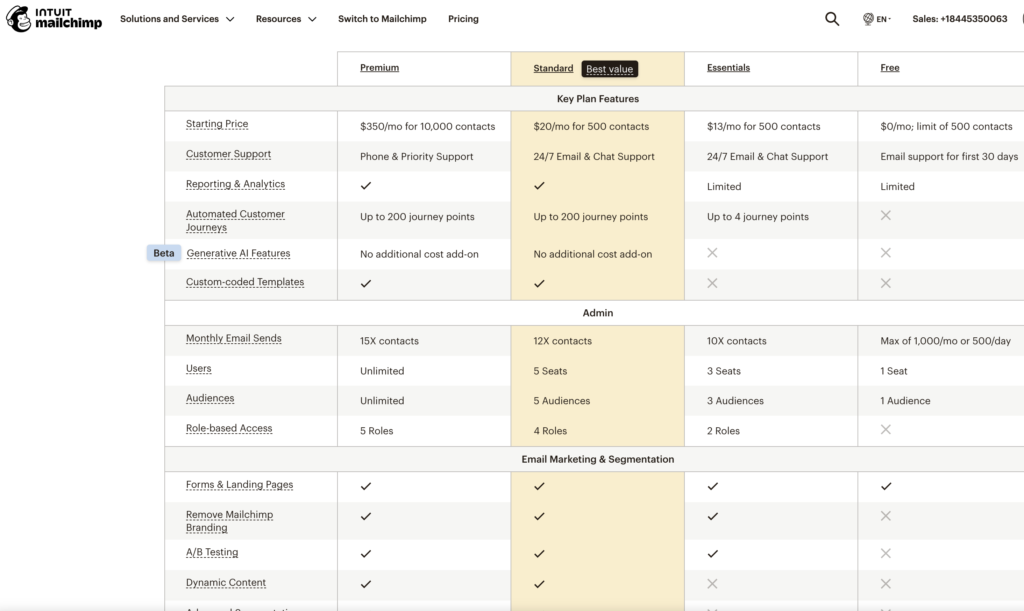
Task: Click Starting Price feature label
Action: [217, 124]
